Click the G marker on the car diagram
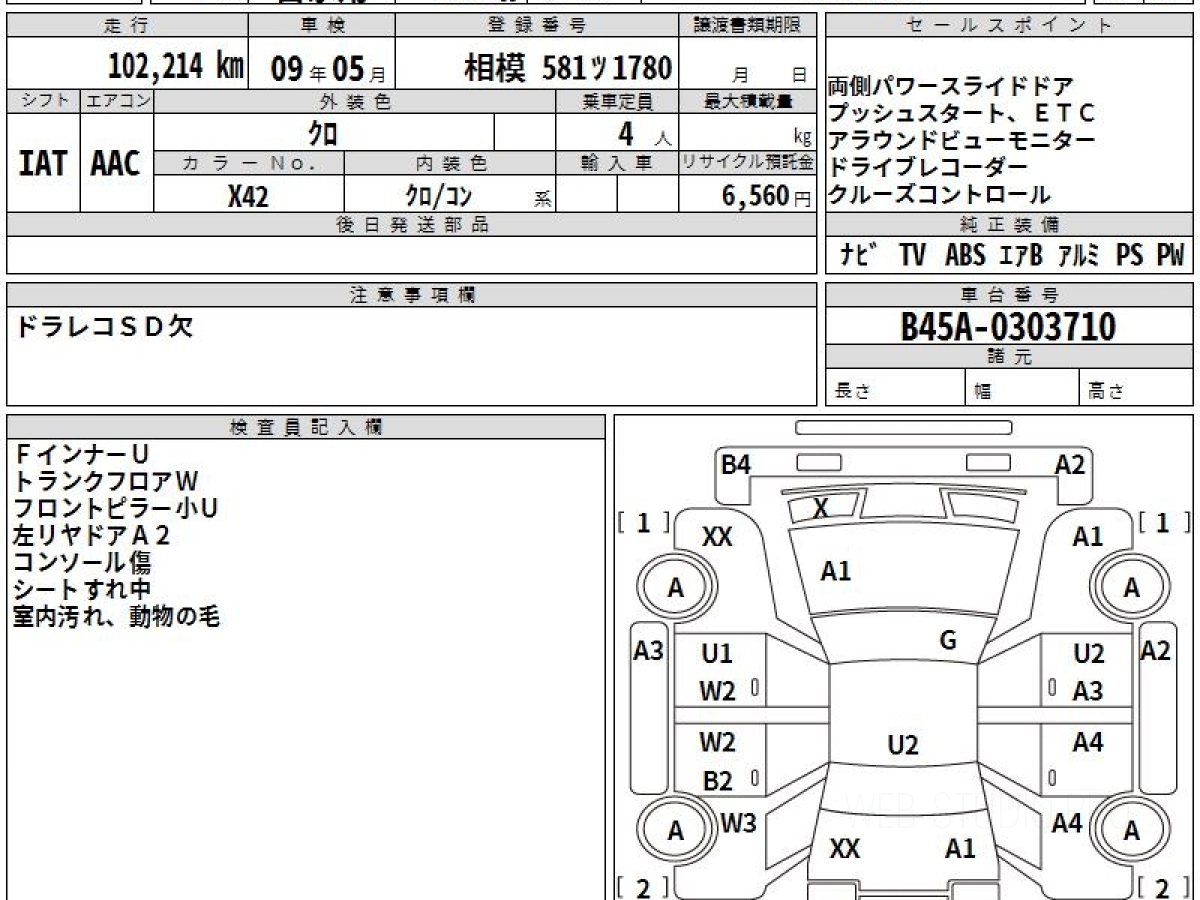1200x900 pixels. point(948,641)
